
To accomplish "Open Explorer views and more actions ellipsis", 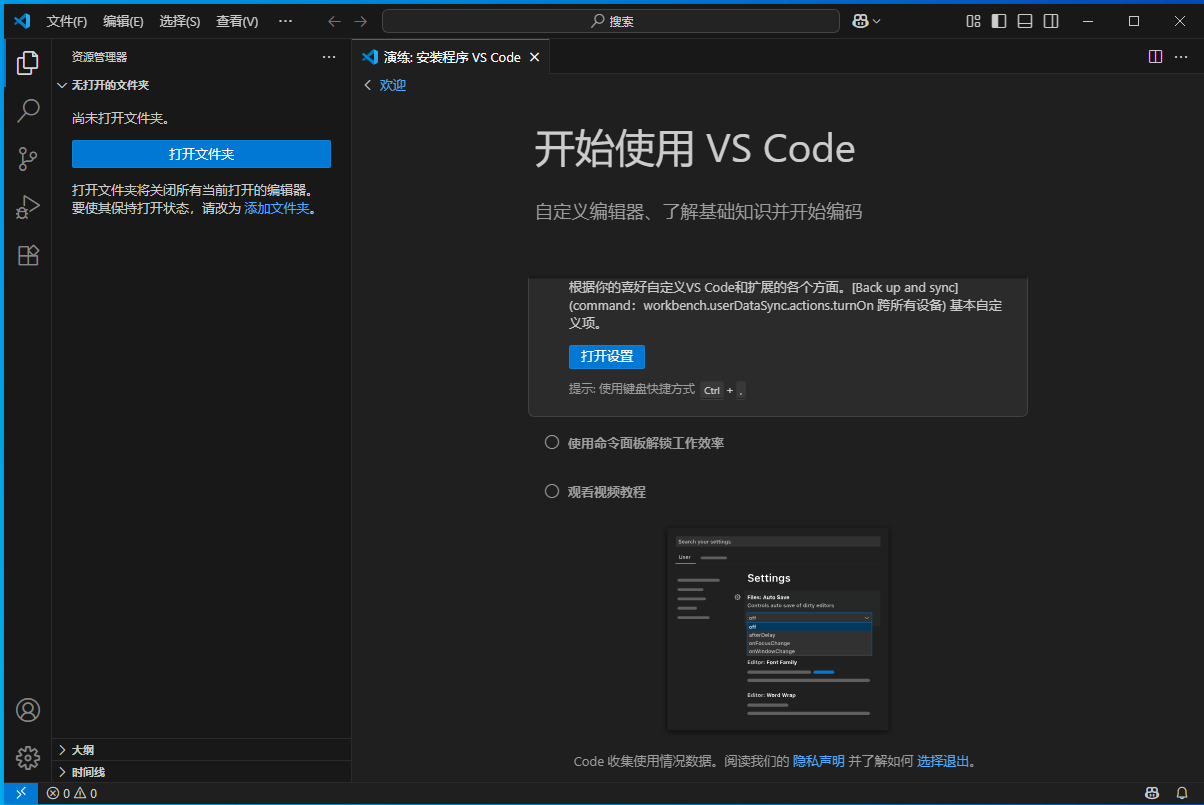I will click(329, 57).
